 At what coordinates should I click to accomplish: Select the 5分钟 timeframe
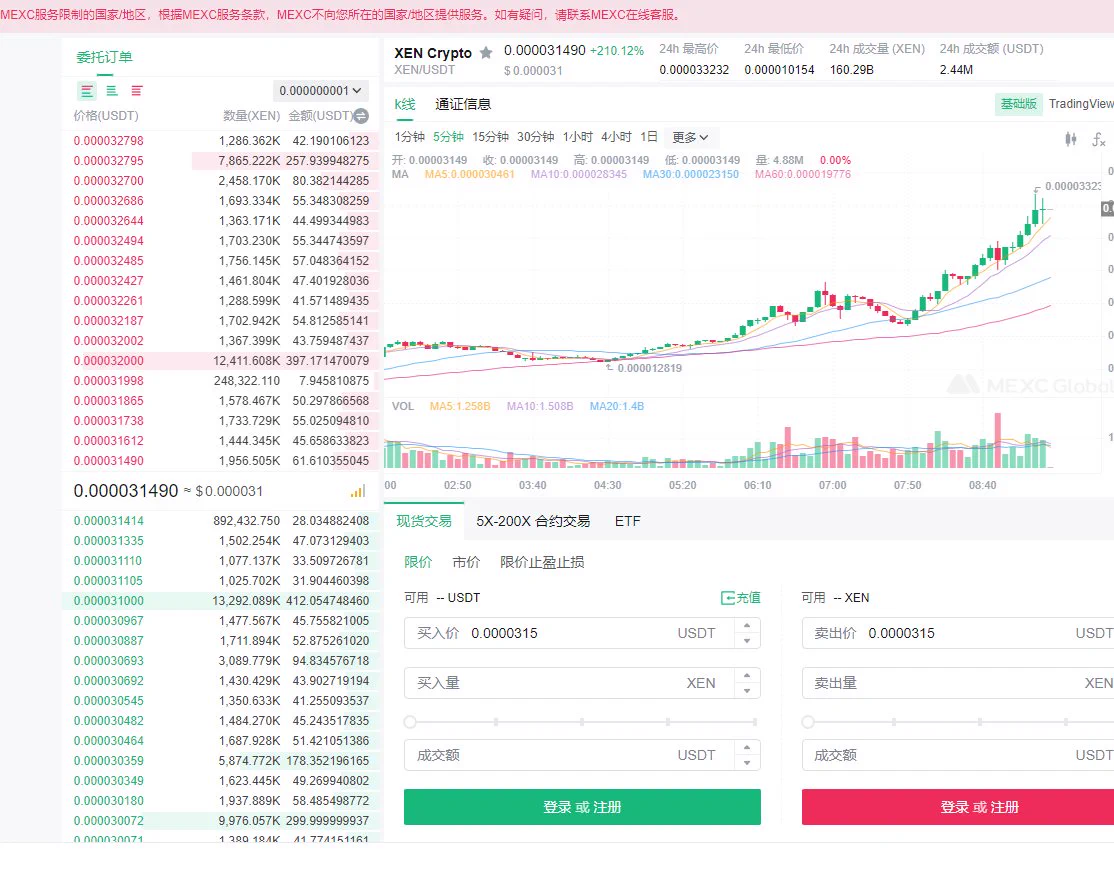[448, 136]
